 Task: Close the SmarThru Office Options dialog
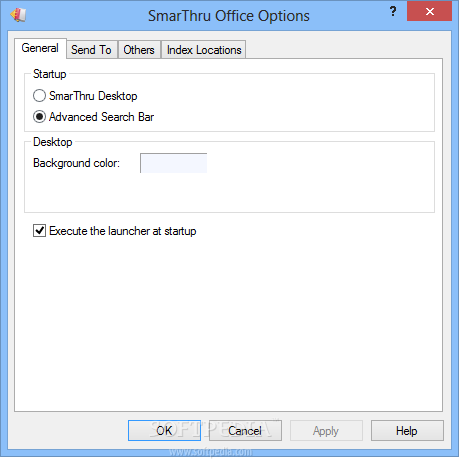coord(429,12)
